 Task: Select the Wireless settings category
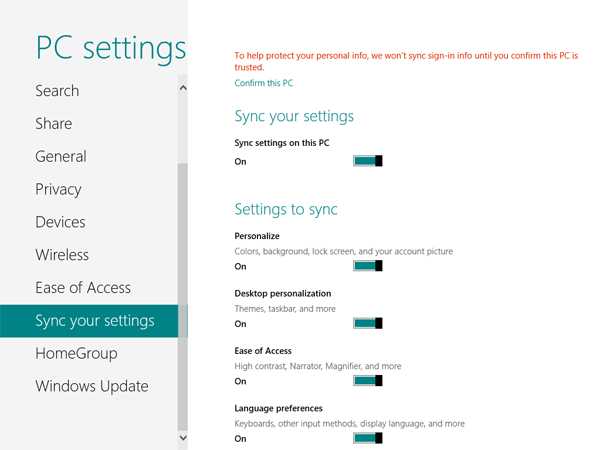tap(89, 255)
